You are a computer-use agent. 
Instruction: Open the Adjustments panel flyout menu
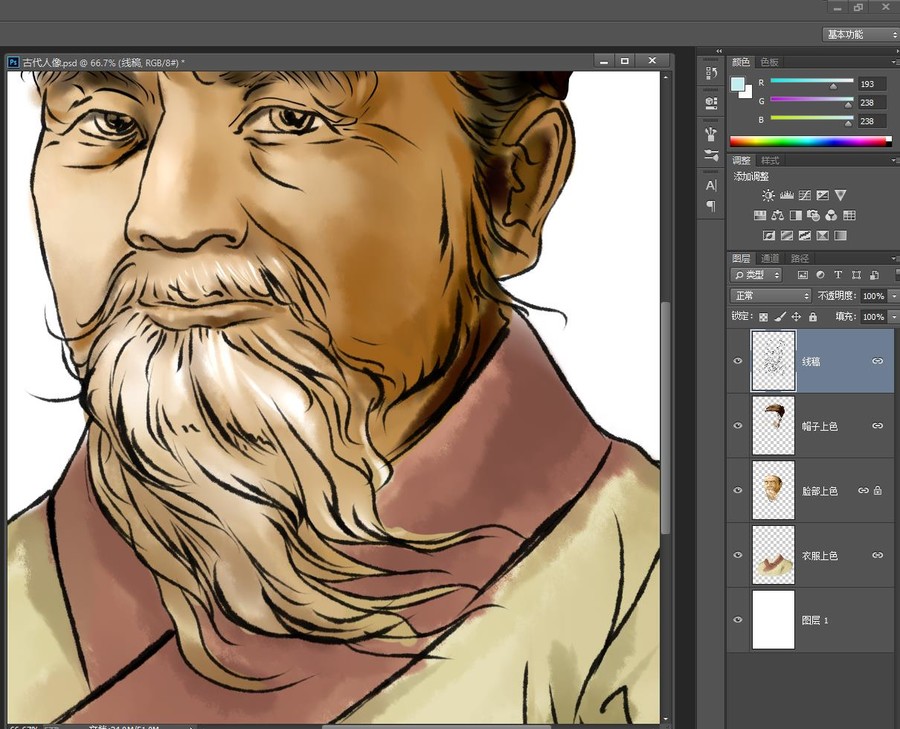coord(895,160)
